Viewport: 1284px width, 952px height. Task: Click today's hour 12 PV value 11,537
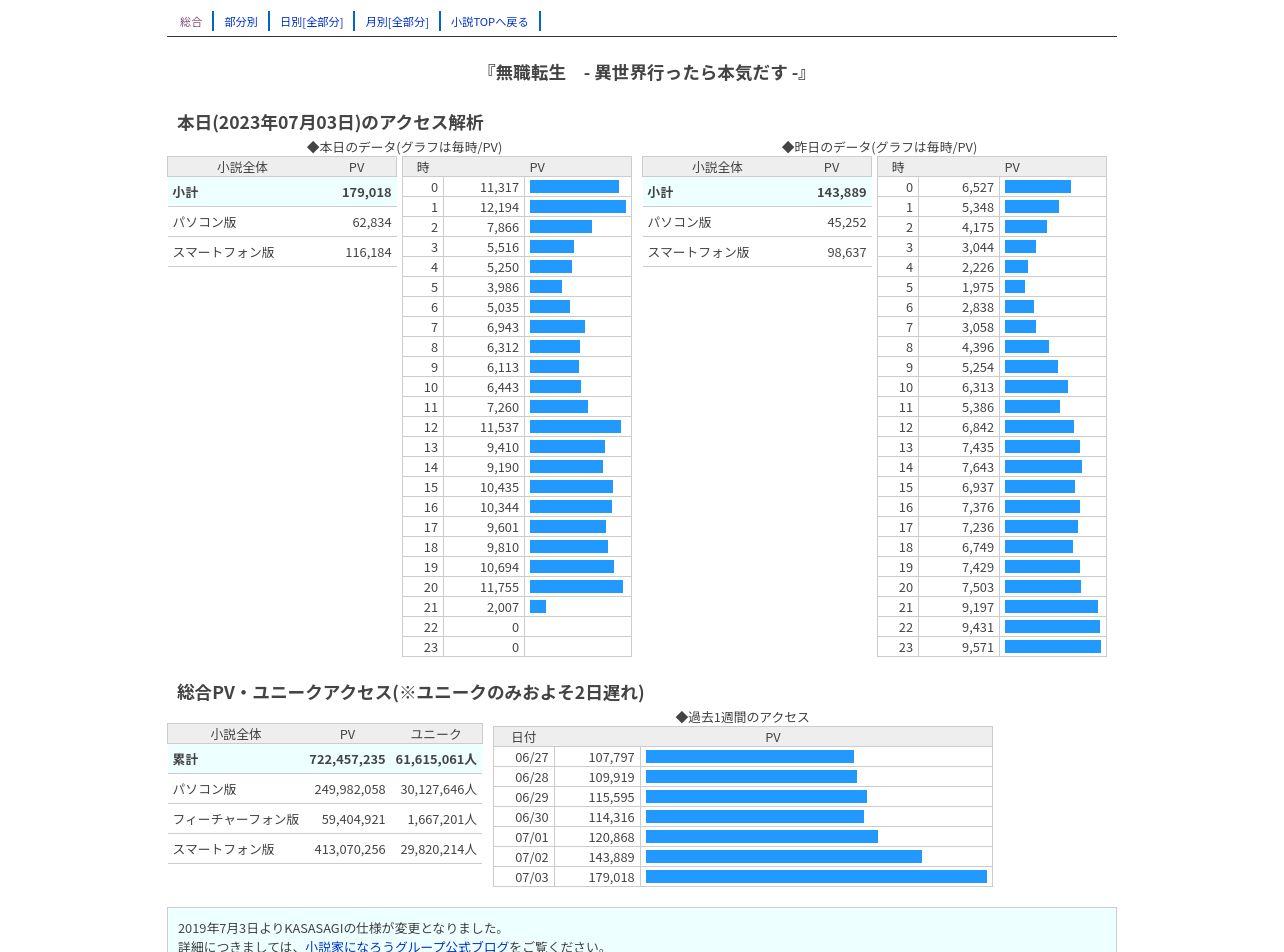click(499, 427)
